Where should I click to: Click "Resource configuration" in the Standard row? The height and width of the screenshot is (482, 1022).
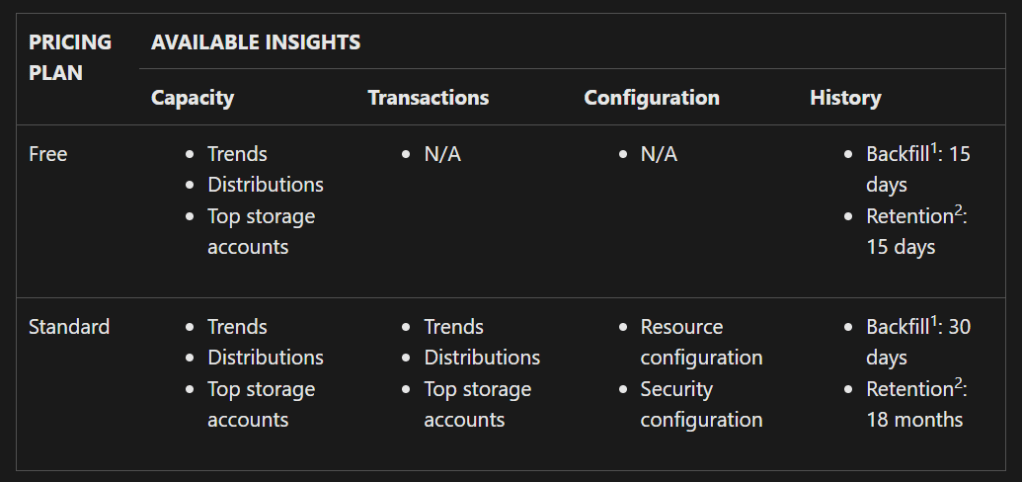click(701, 342)
